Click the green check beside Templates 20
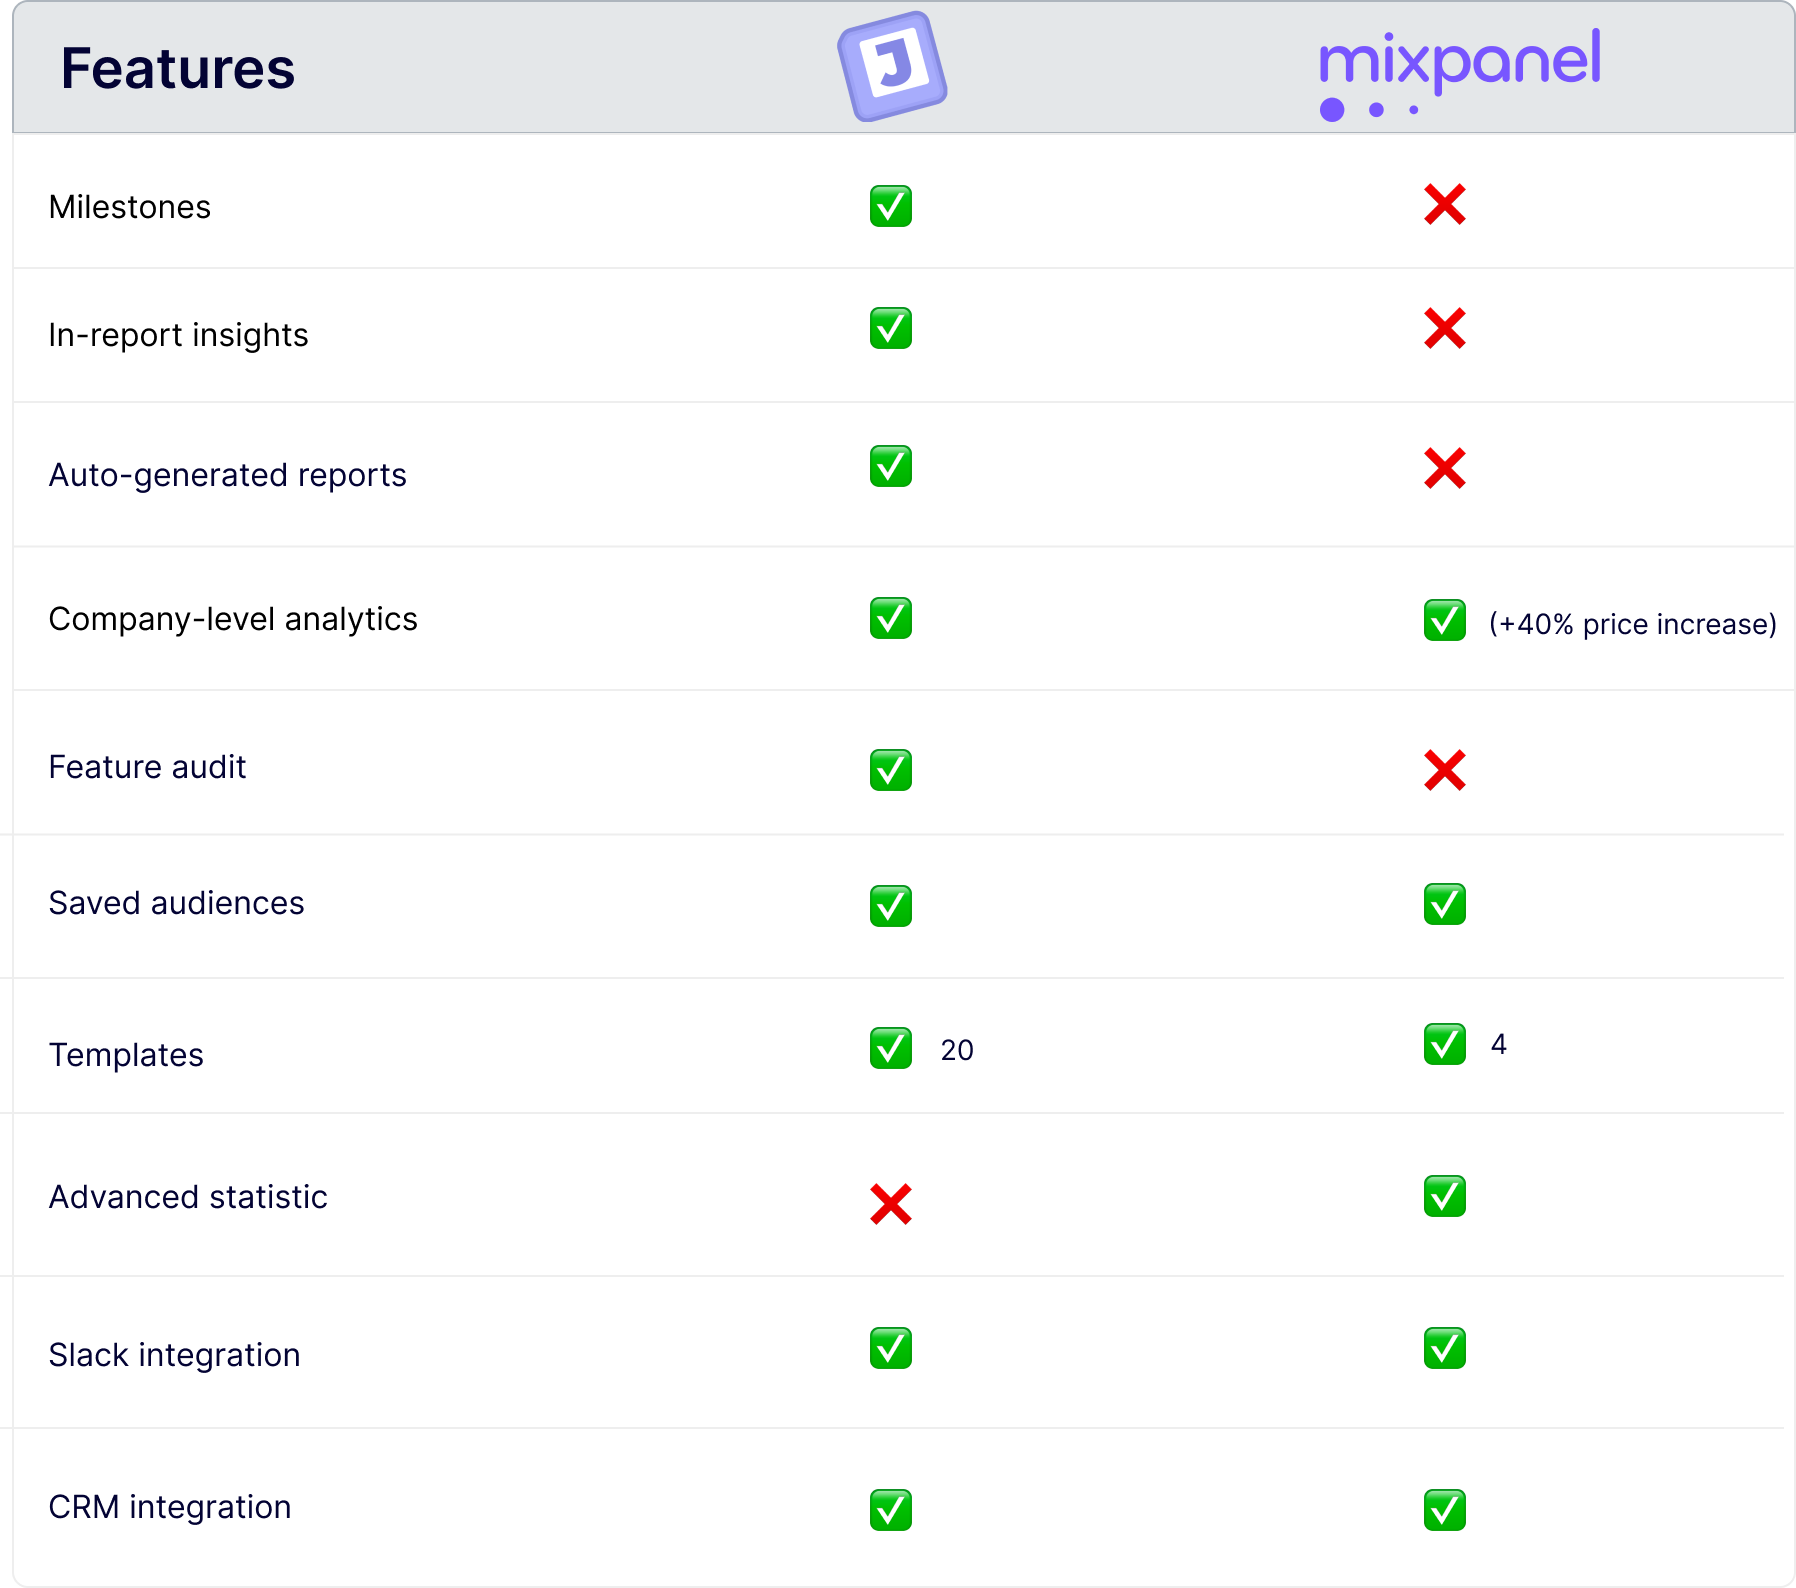Viewport: 1796px width, 1588px height. point(891,1048)
